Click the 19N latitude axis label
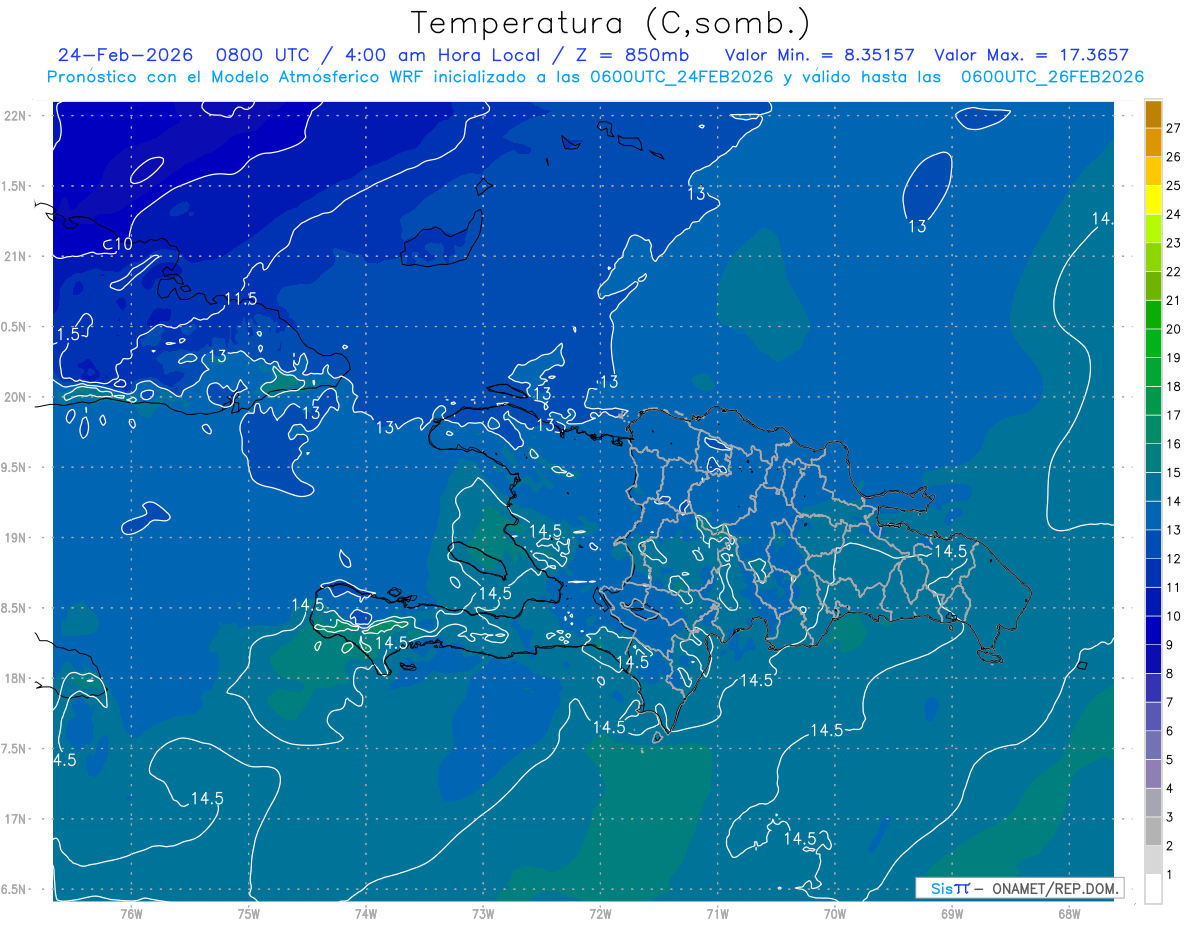 click(15, 537)
